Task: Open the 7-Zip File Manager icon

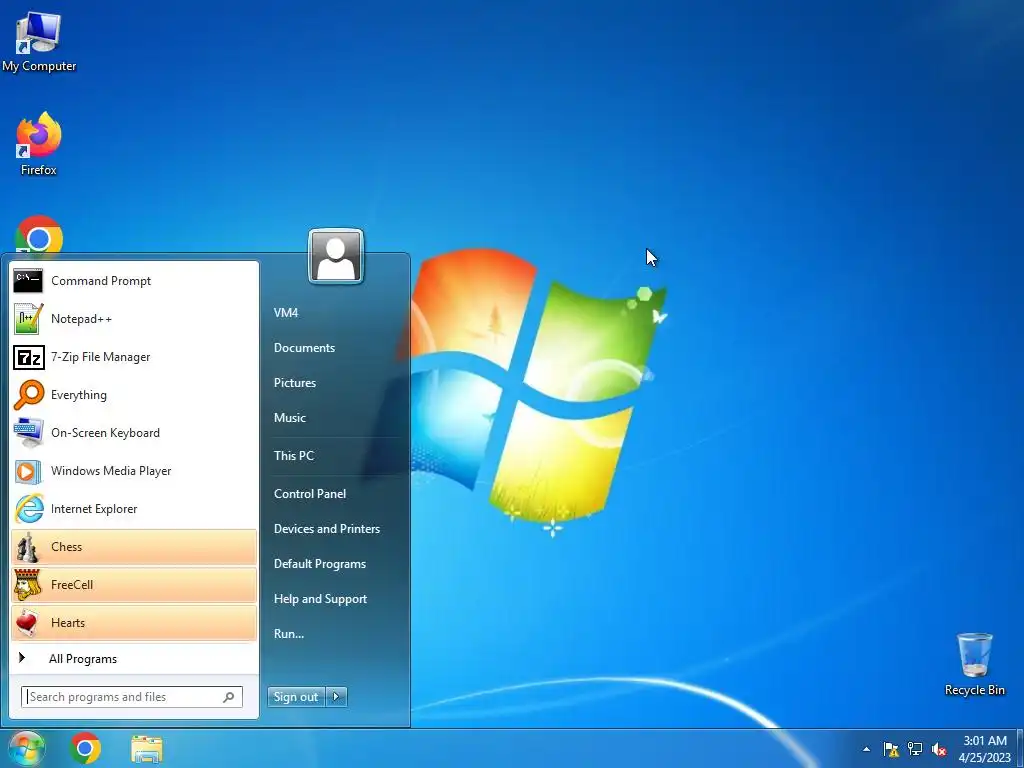Action: (x=28, y=357)
